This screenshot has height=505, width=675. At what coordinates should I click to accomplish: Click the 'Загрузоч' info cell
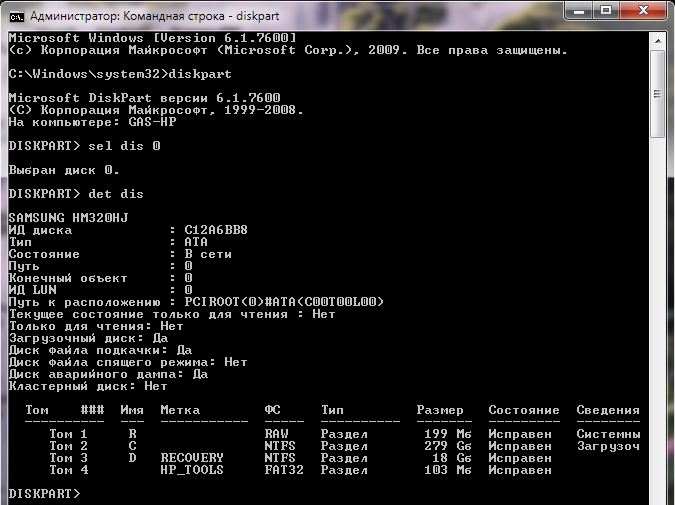click(608, 446)
